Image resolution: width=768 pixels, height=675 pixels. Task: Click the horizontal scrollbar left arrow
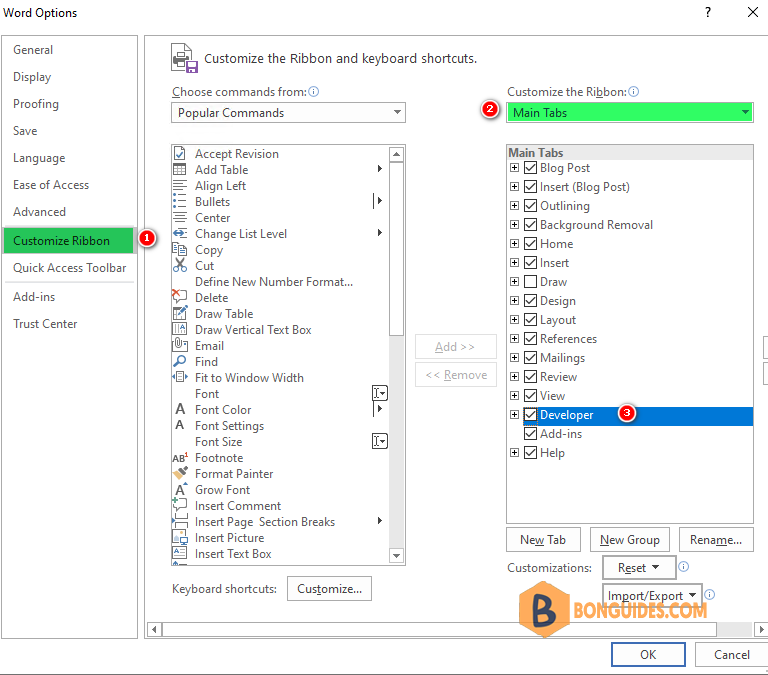coord(154,629)
